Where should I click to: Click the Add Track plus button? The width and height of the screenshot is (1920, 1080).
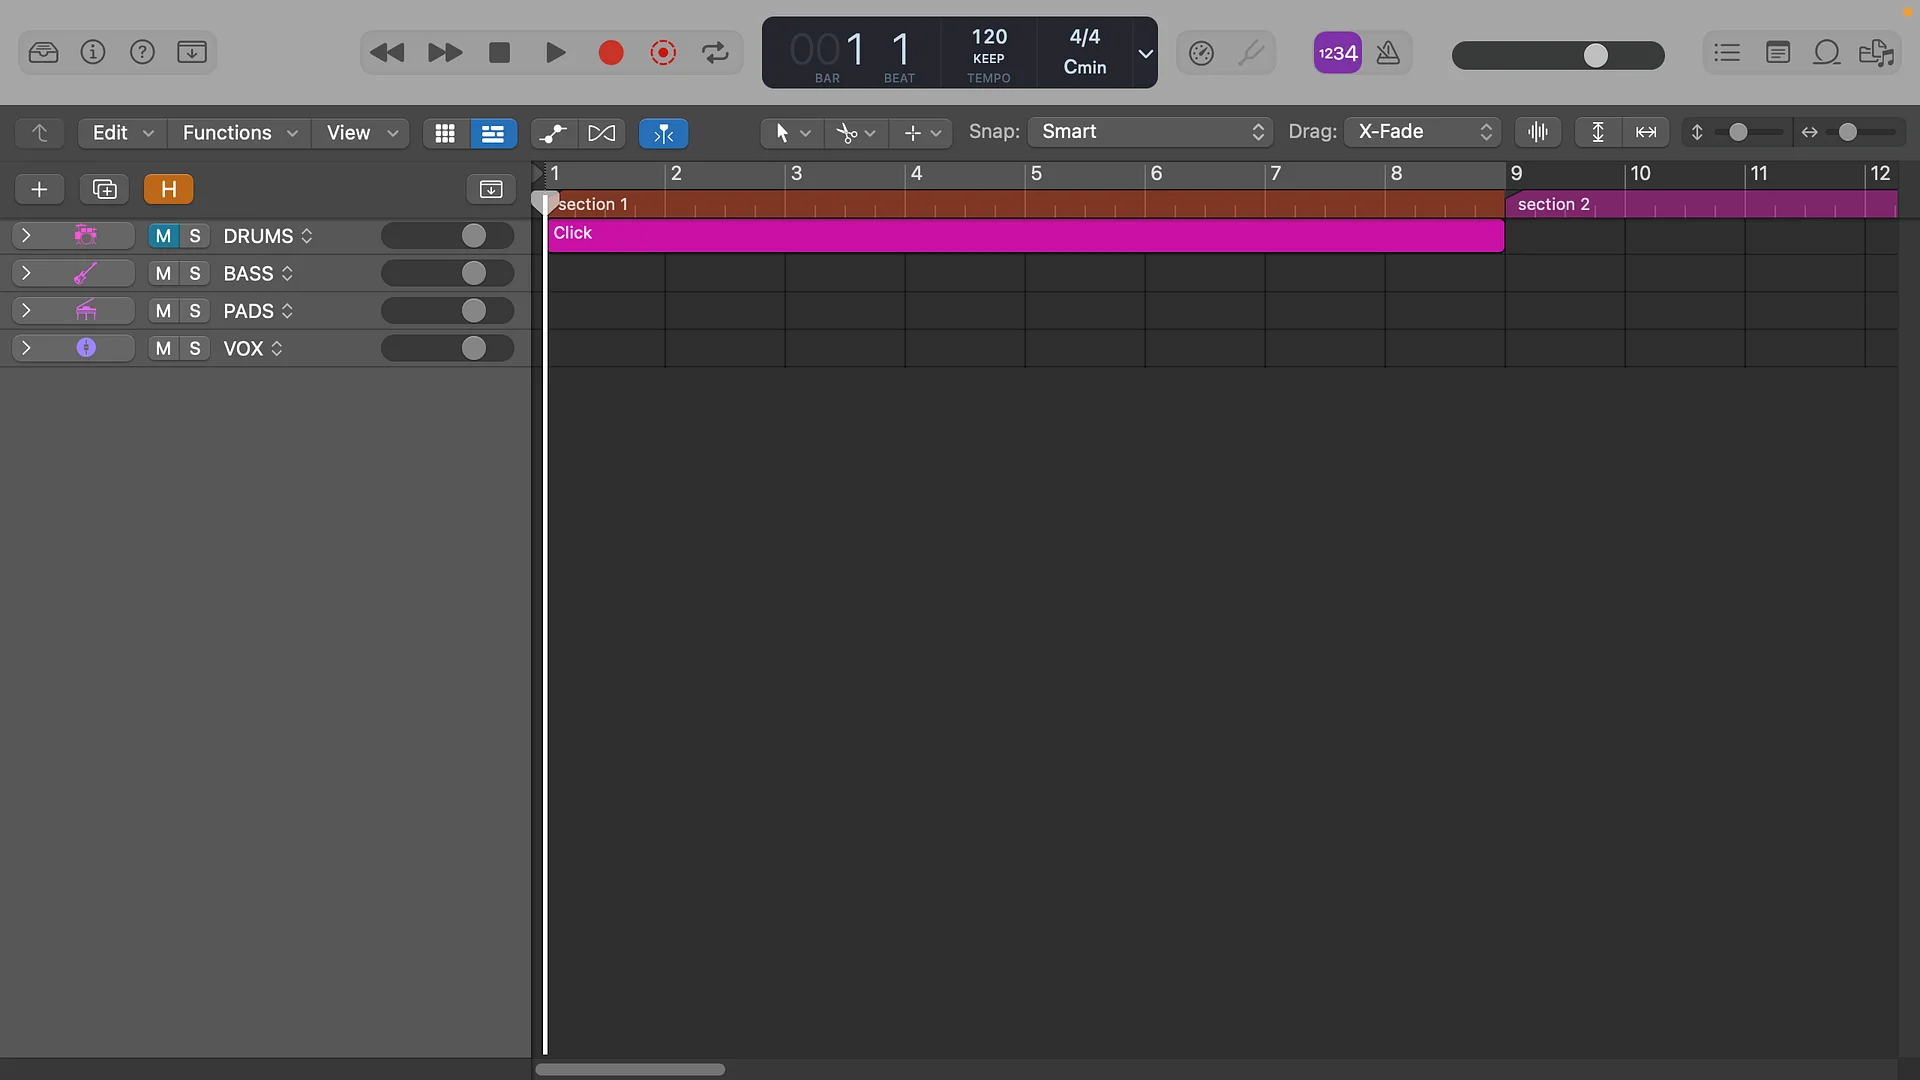(40, 189)
